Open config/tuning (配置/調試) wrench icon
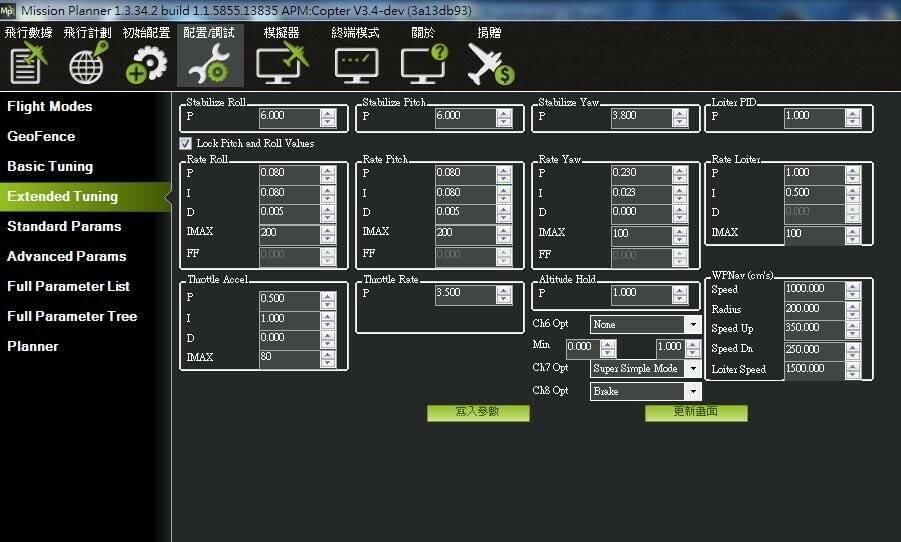901x542 pixels. point(210,64)
